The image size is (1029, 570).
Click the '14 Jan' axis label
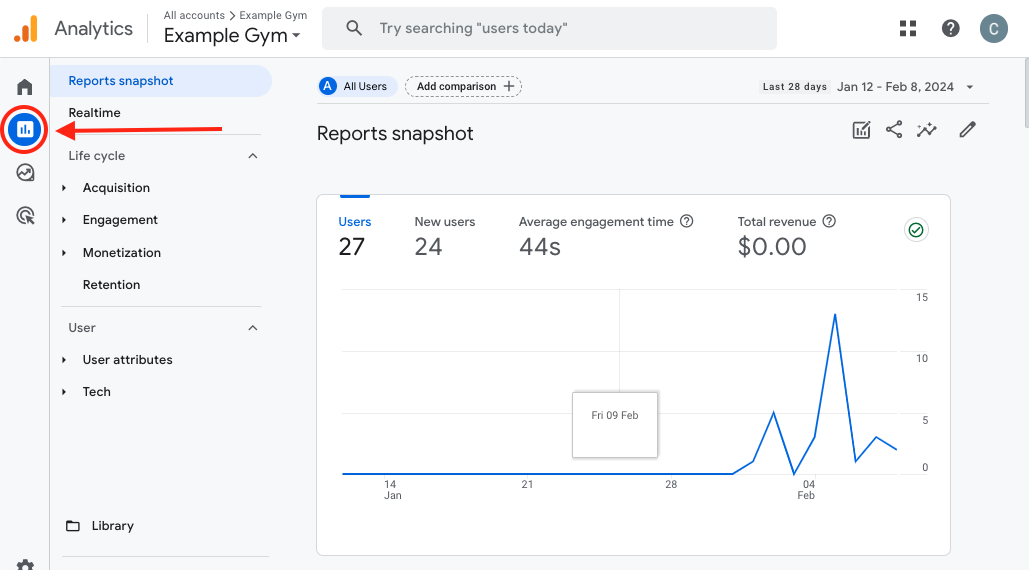coord(392,490)
